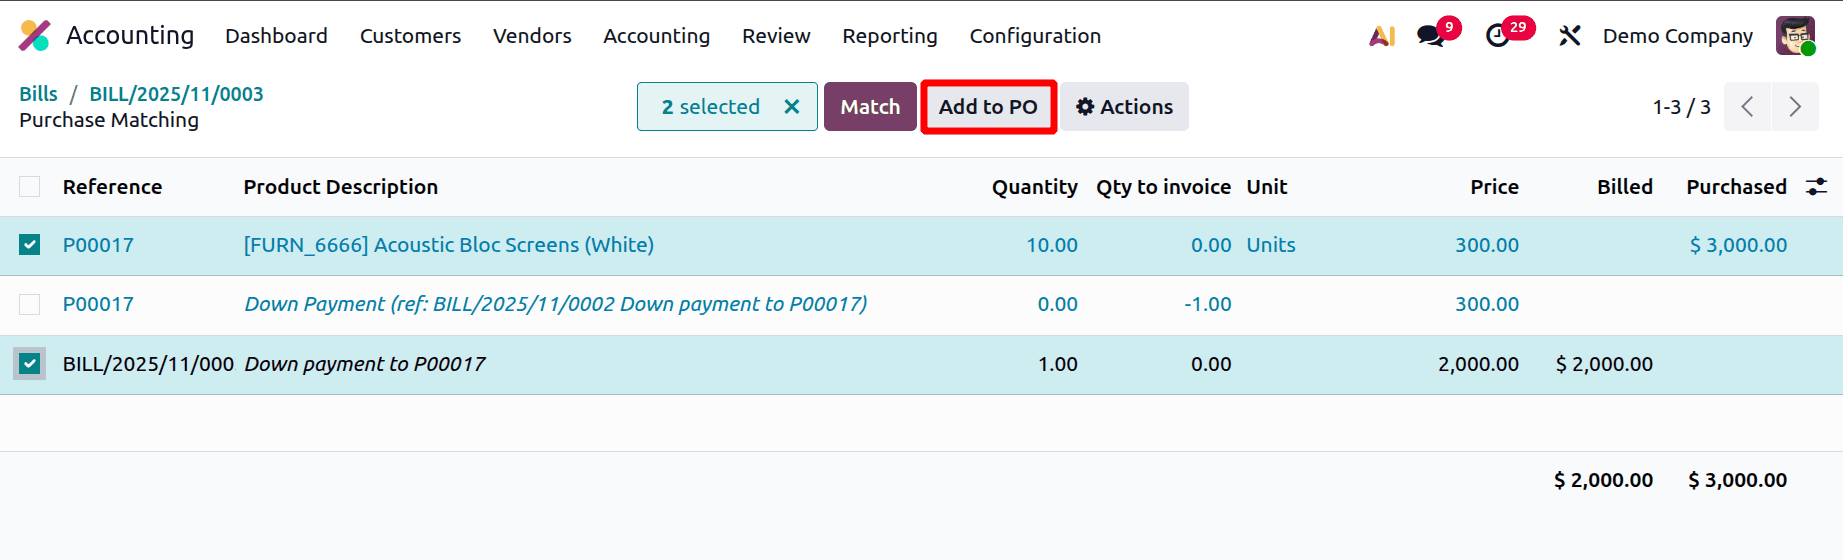Screen dimensions: 1843x560
Task: Open the Configuration menu
Action: (x=1035, y=36)
